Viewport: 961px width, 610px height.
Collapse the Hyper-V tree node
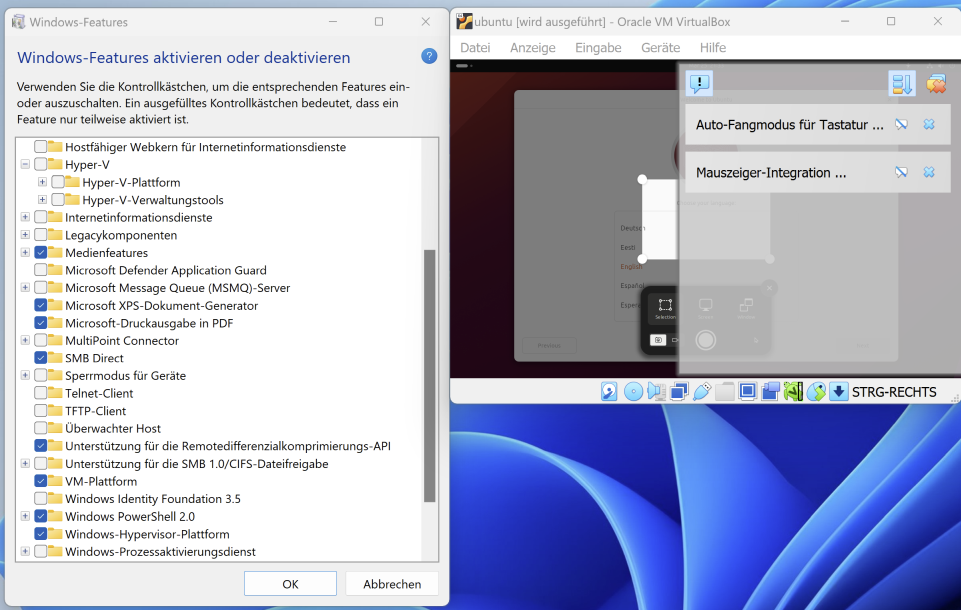[x=25, y=164]
